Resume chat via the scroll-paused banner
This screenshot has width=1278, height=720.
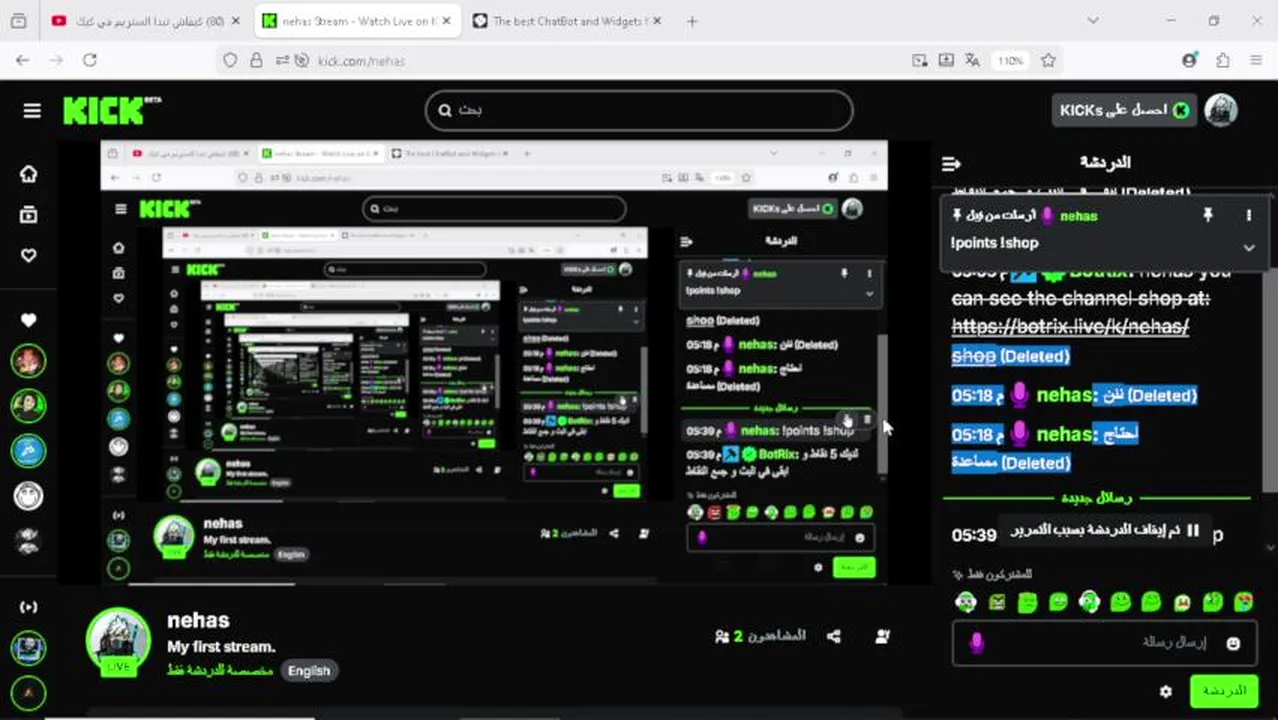tap(1105, 531)
